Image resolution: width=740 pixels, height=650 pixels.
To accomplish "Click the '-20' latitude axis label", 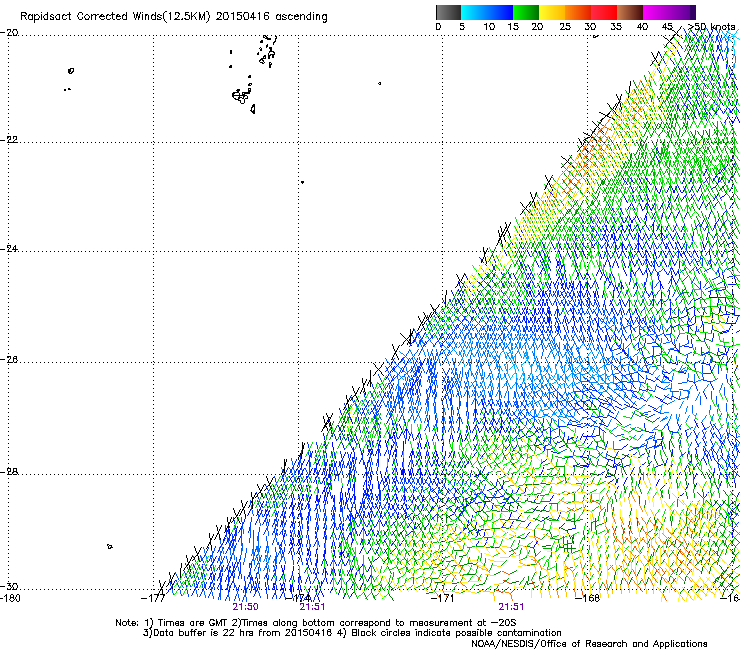I will 9,33.
